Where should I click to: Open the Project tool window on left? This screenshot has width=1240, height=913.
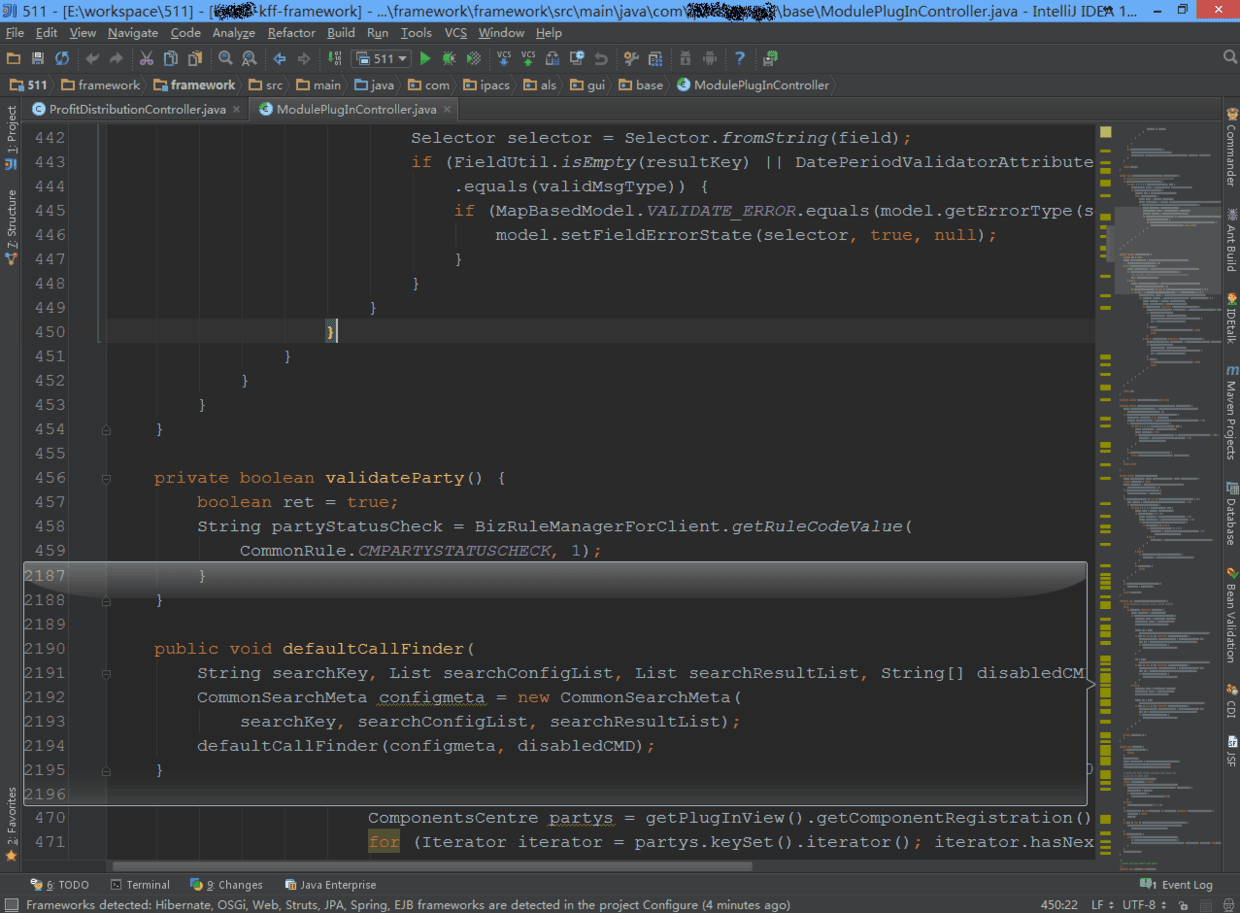(x=11, y=137)
